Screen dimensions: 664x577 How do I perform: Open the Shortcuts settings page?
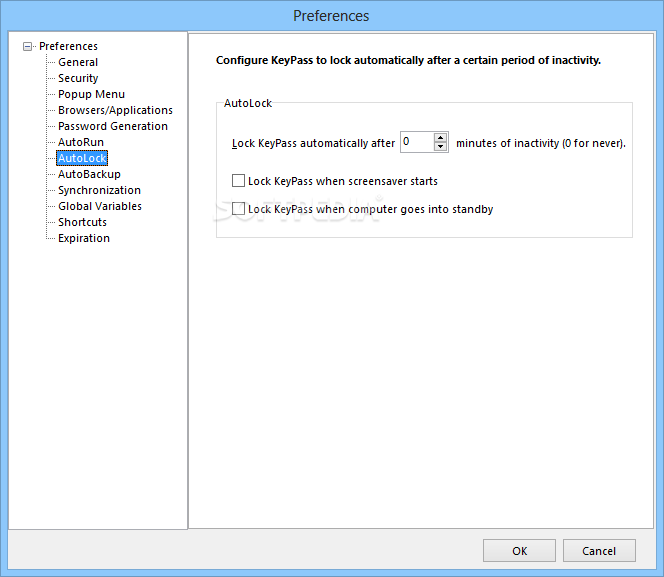pyautogui.click(x=83, y=222)
